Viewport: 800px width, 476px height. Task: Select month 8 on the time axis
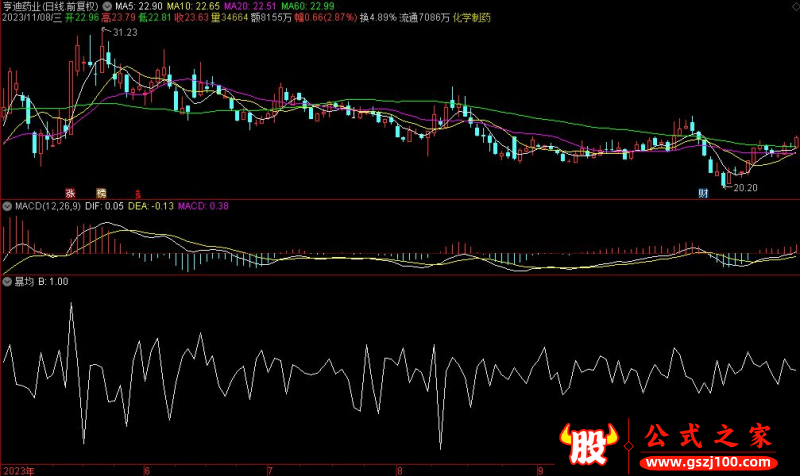click(x=399, y=469)
